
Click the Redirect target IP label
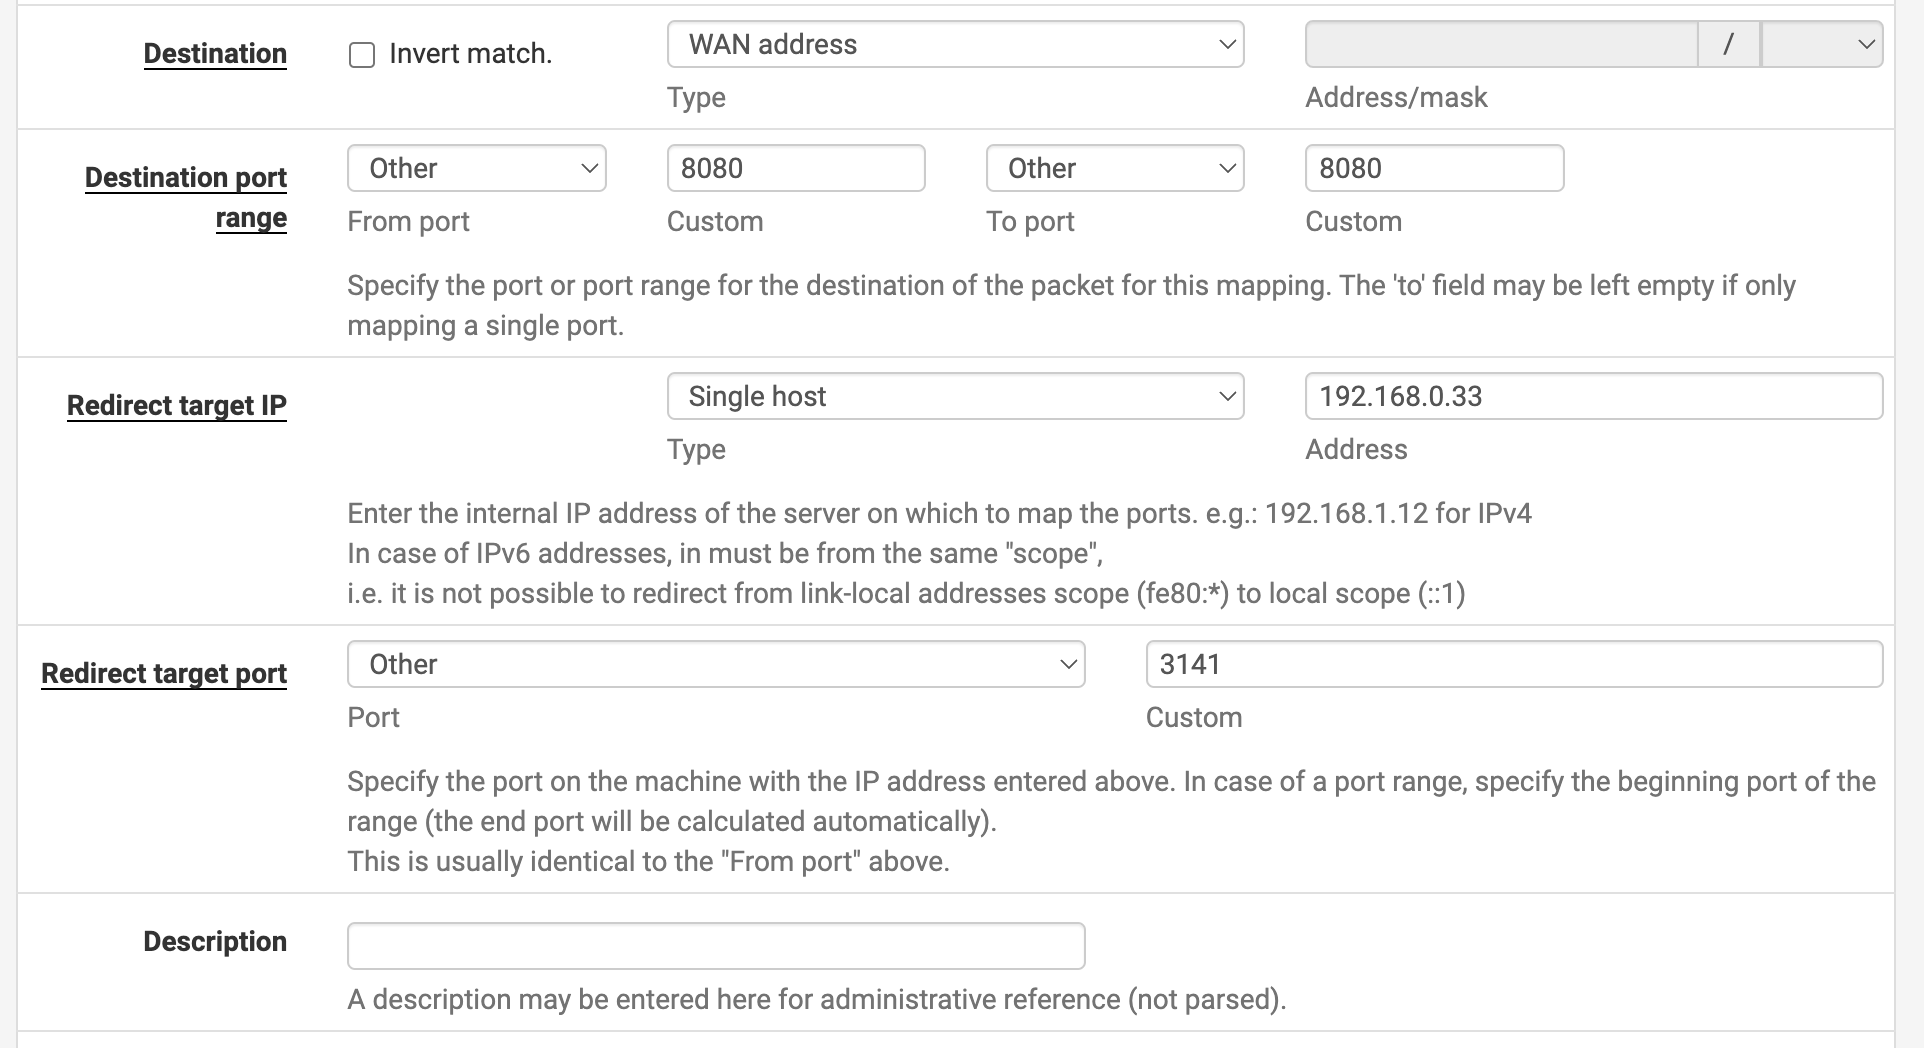tap(176, 405)
